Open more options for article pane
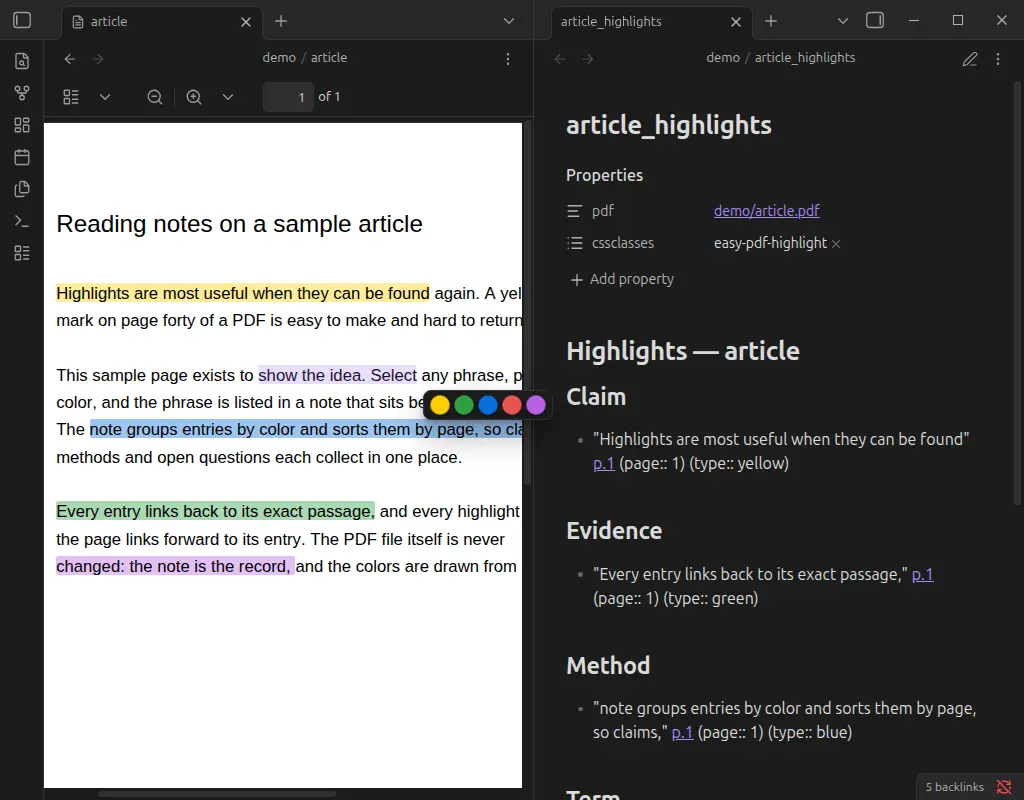This screenshot has width=1024, height=800. point(507,59)
